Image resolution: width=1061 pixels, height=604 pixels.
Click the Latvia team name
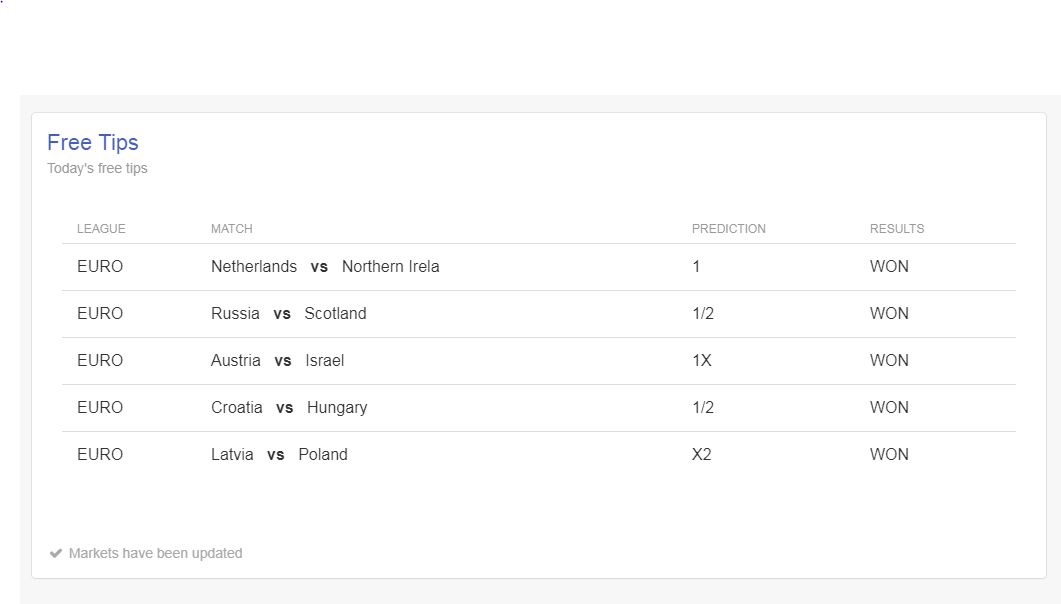(232, 455)
